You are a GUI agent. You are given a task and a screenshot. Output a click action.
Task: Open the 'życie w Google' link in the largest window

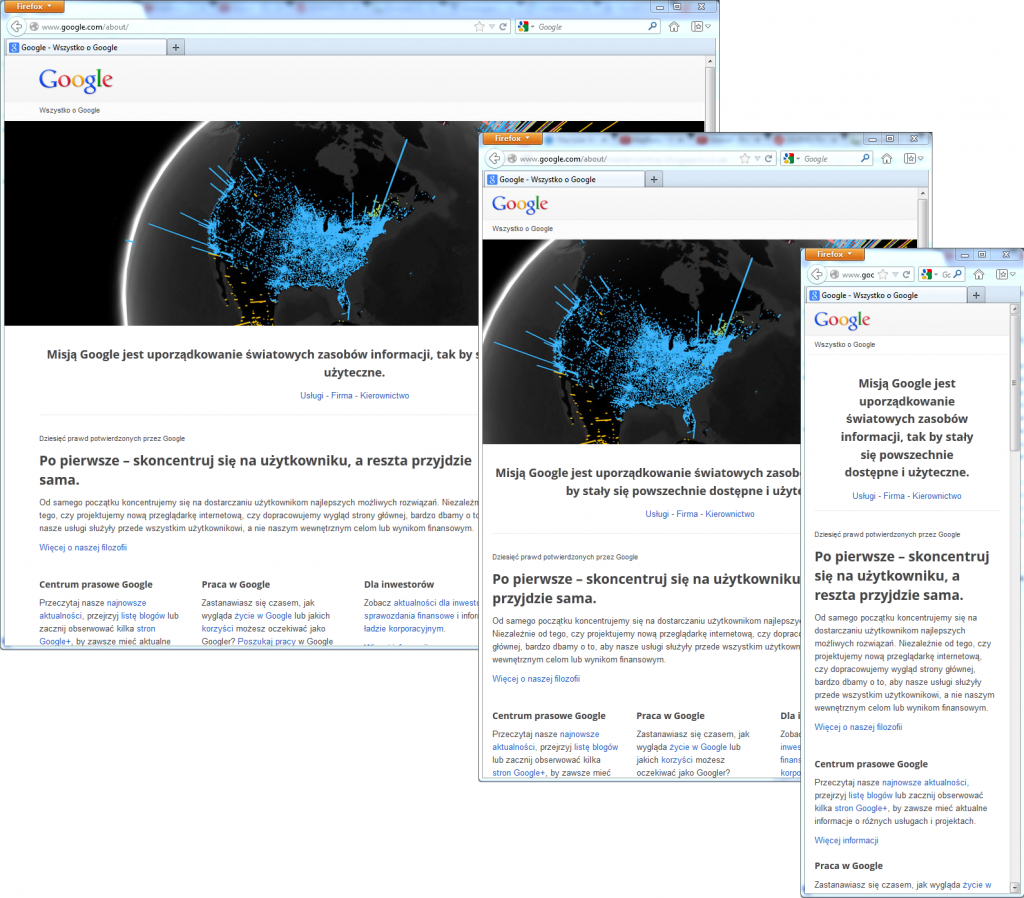point(263,616)
